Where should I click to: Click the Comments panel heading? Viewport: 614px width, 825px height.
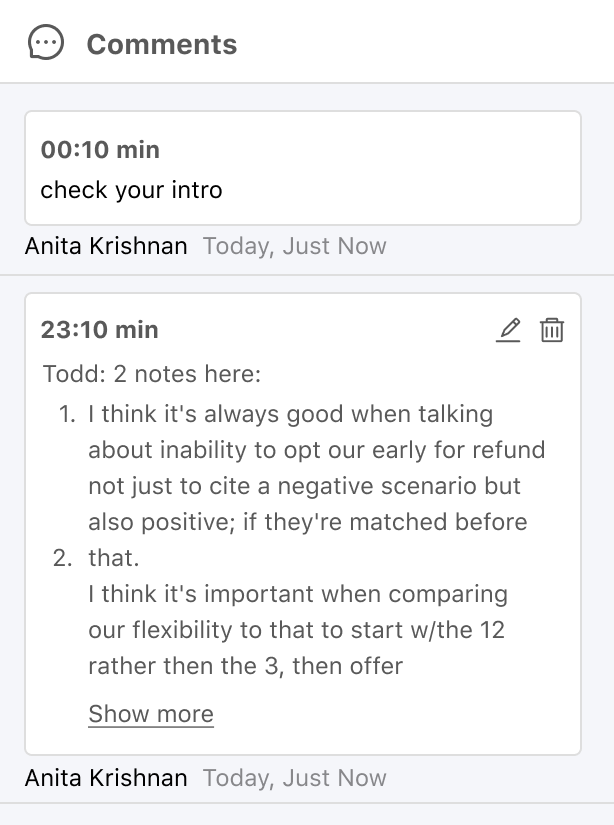pyautogui.click(x=162, y=44)
